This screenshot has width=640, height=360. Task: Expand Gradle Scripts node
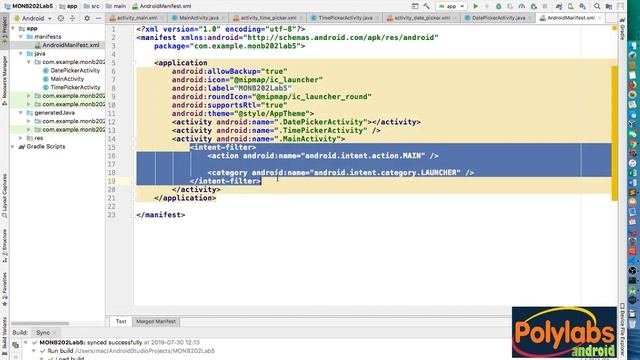13,147
